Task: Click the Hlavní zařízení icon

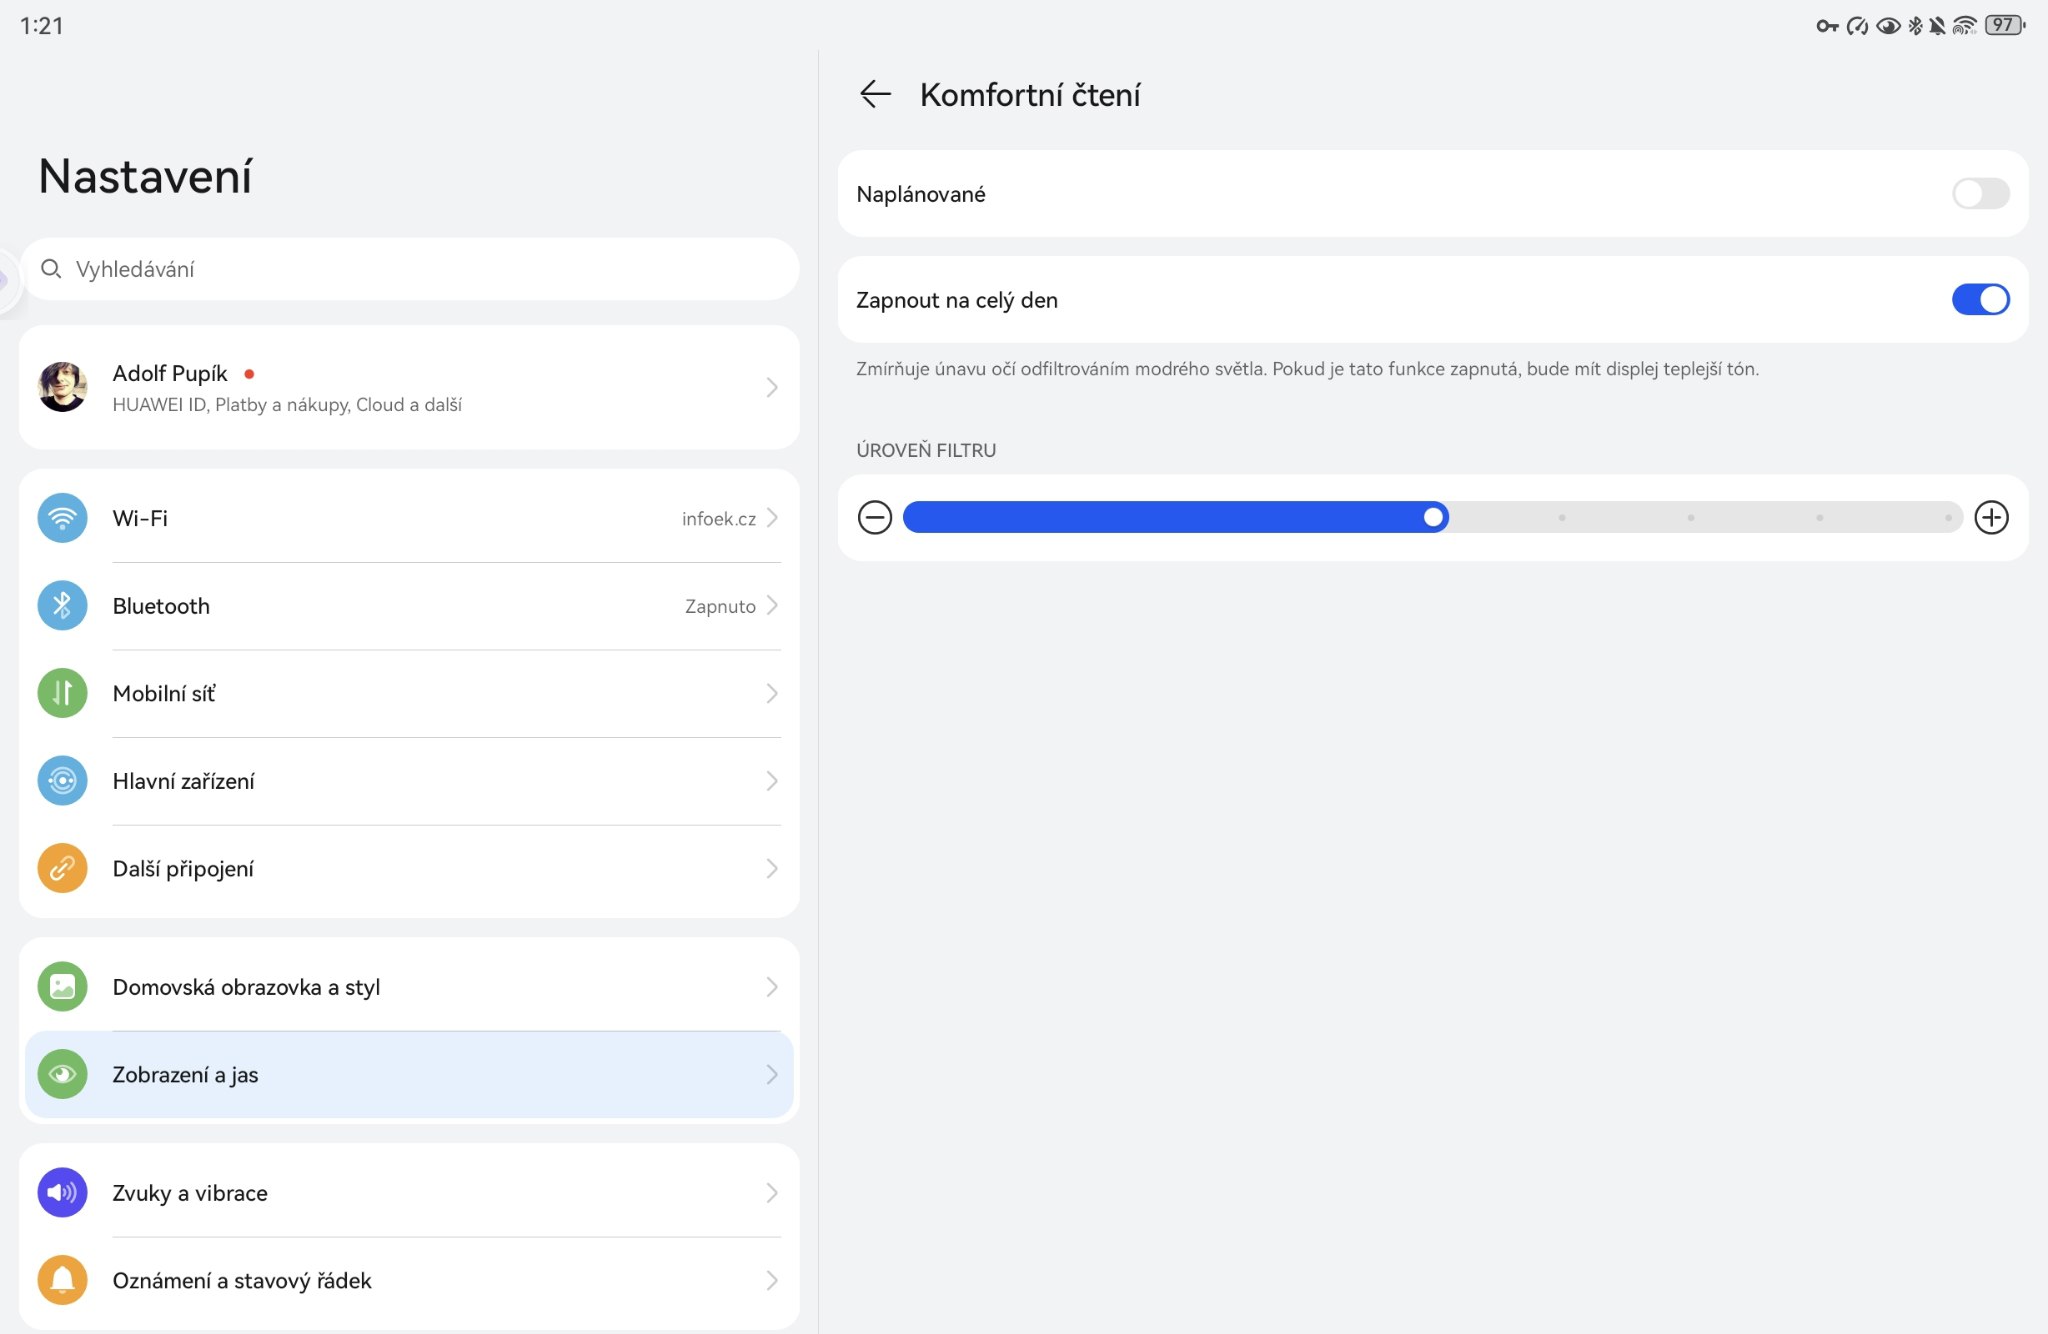Action: click(62, 781)
